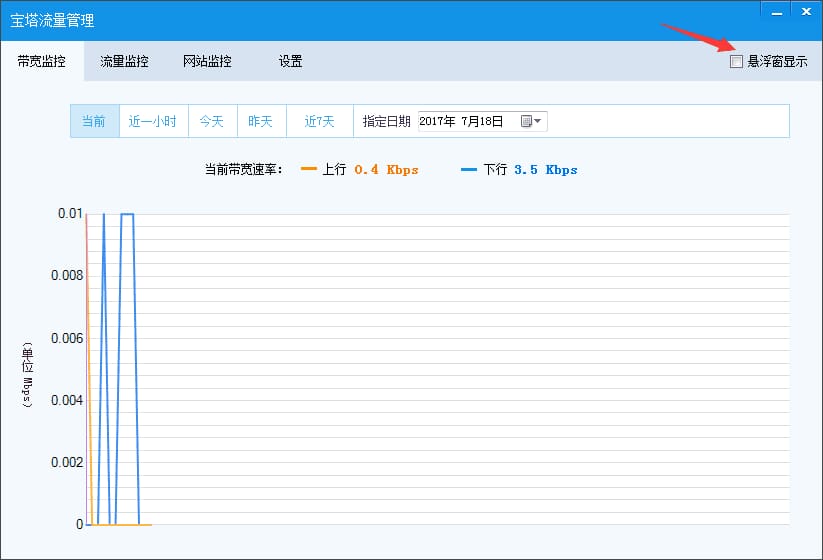Click the blue 下行 legend marker
The width and height of the screenshot is (823, 560).
click(469, 169)
